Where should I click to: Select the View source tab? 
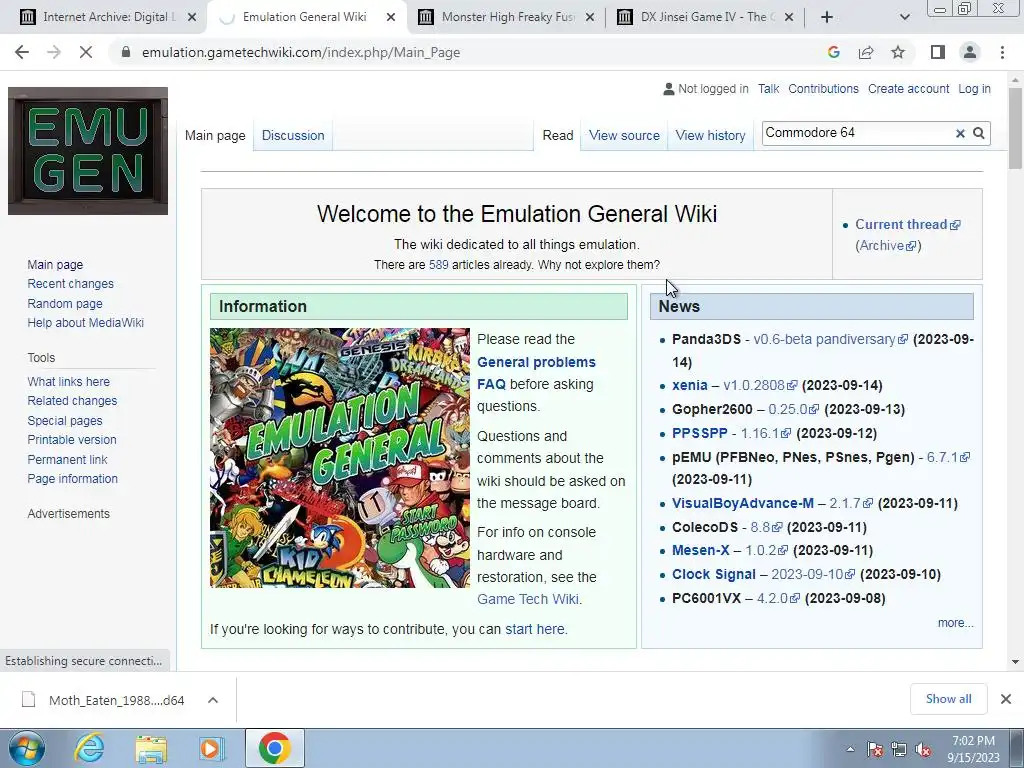click(x=624, y=135)
